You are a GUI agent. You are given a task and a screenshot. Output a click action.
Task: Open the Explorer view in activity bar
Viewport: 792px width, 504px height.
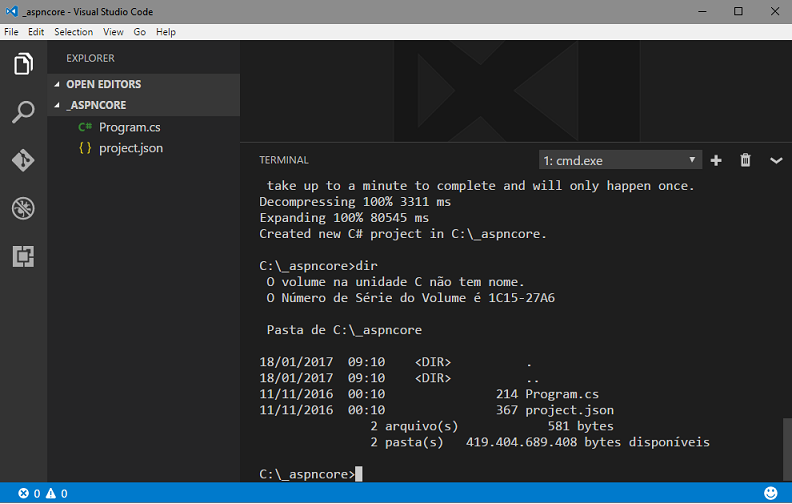click(x=23, y=64)
